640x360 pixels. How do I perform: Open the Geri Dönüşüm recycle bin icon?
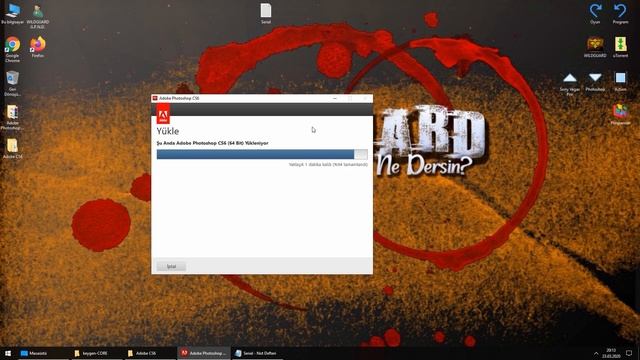(12, 83)
